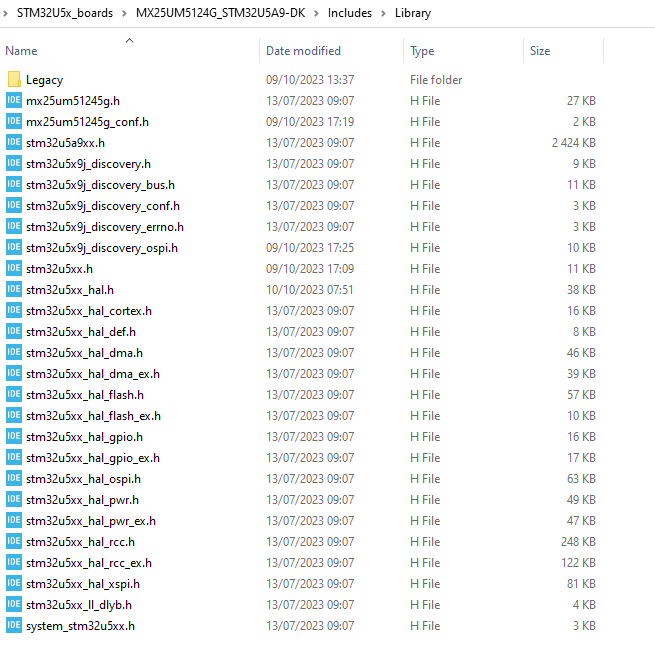Click the IDE icon of stm32u5xx.h
The height and width of the screenshot is (648, 655).
[x=14, y=268]
